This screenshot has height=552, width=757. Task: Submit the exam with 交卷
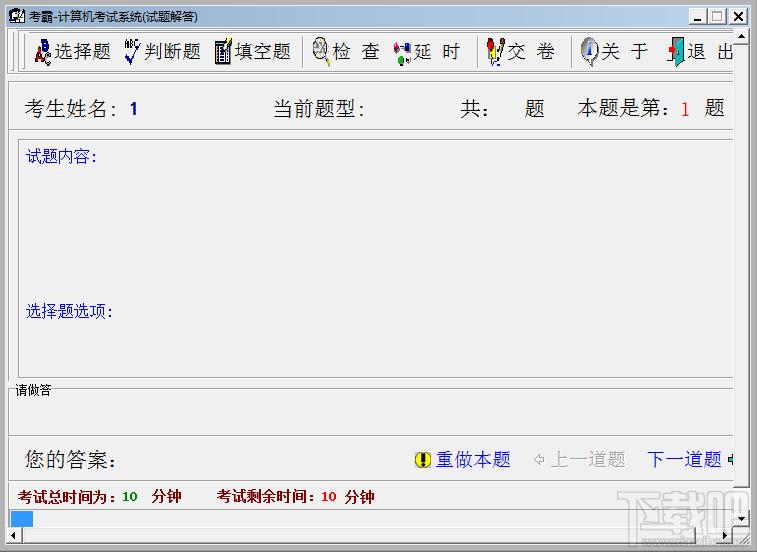click(520, 51)
